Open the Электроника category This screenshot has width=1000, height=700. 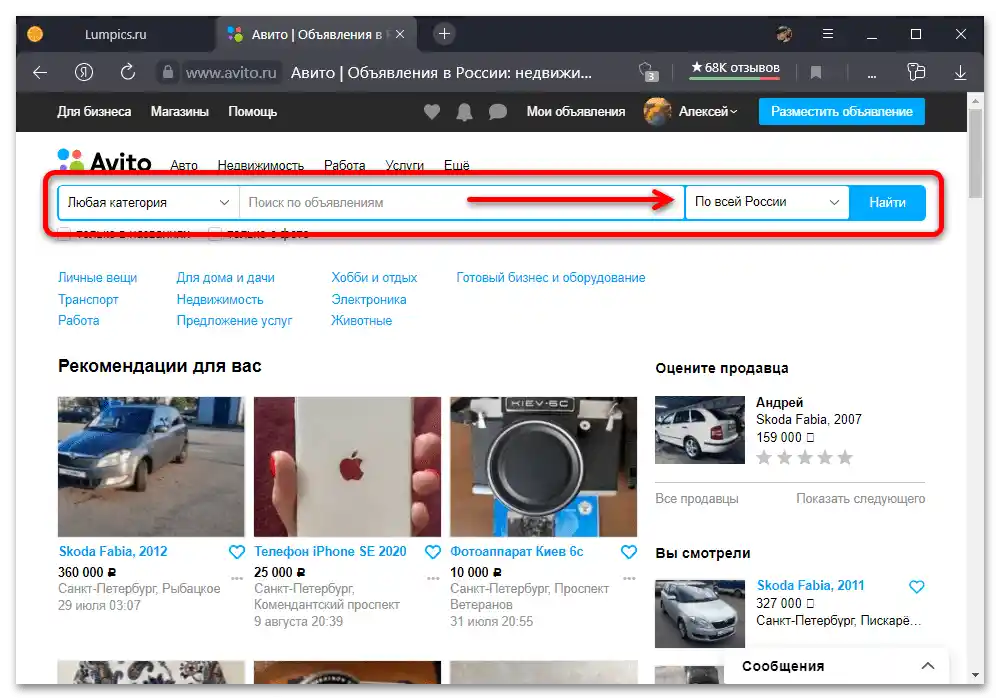coord(369,300)
